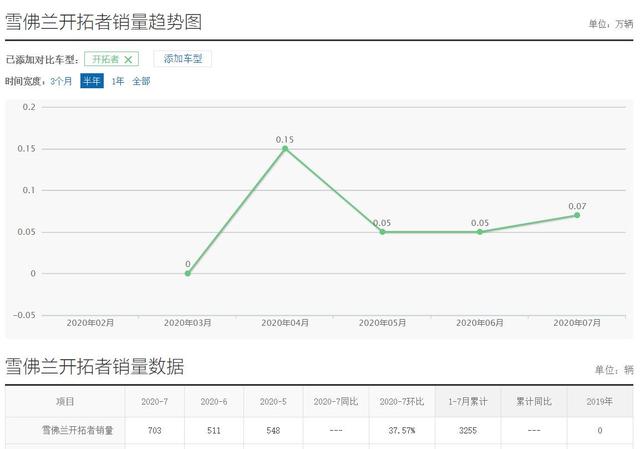
Task: Click the 单位: 万辆 label
Action: point(611,24)
